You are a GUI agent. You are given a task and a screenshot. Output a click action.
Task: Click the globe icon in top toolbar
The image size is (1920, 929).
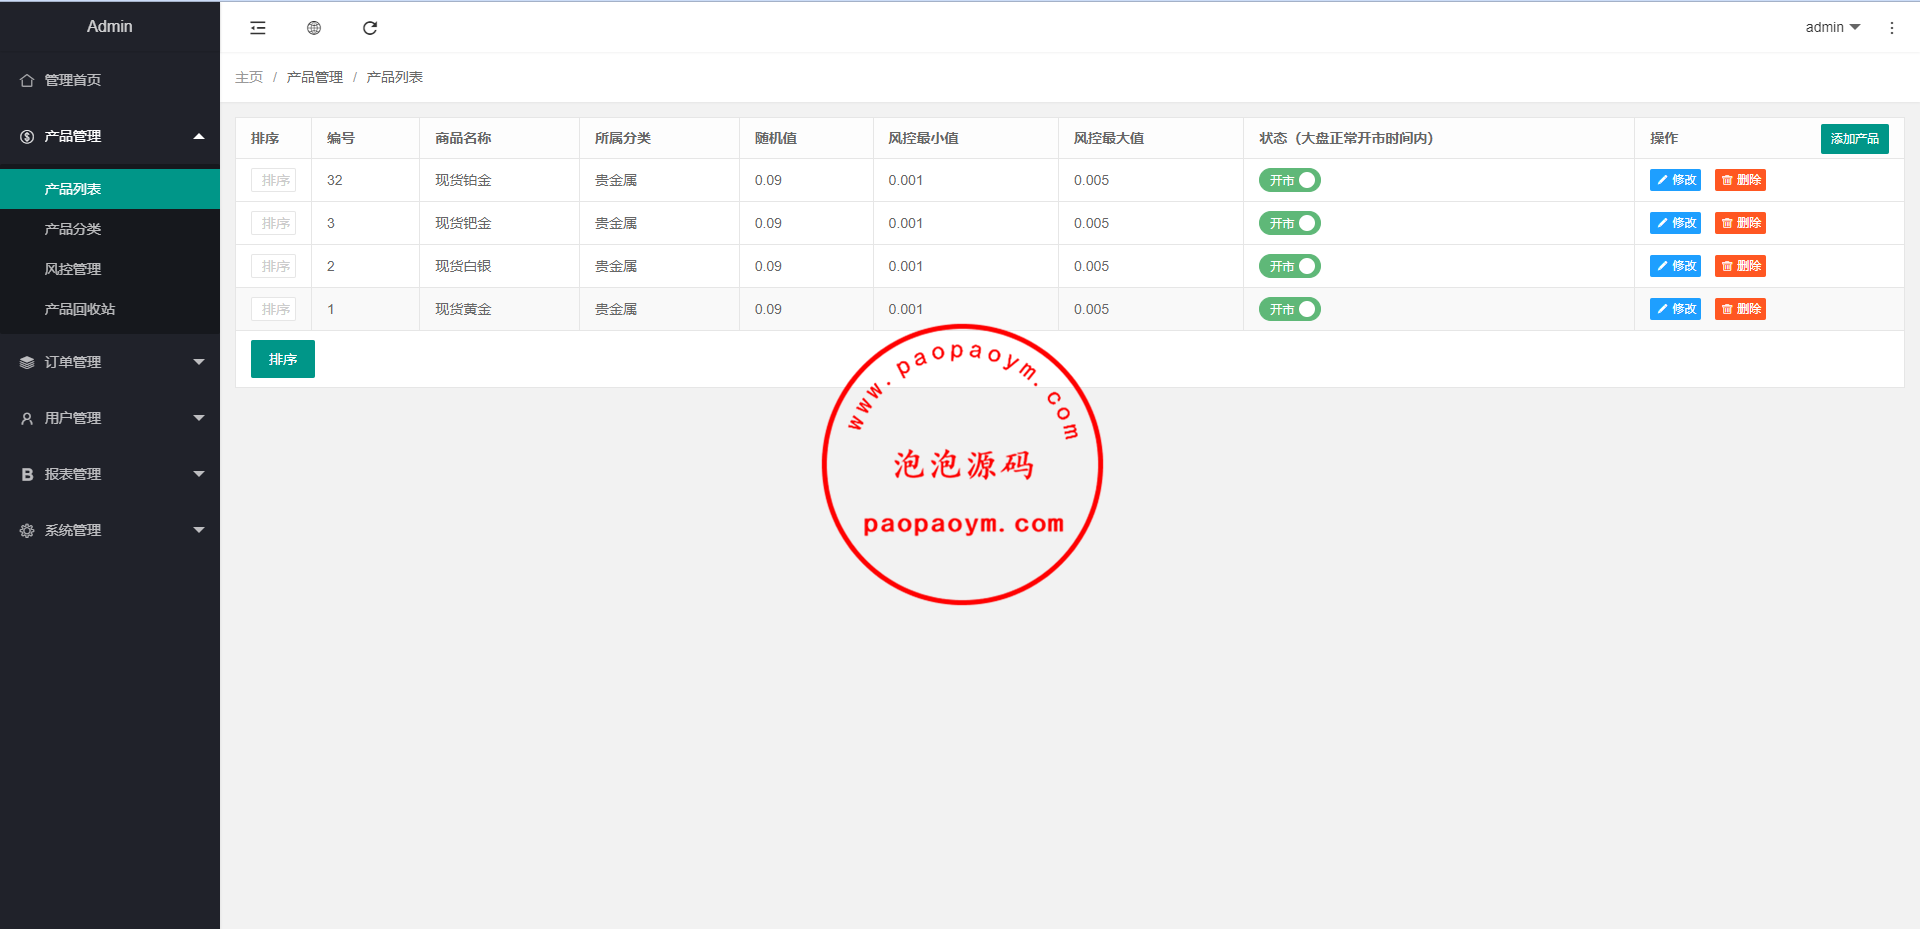[314, 28]
